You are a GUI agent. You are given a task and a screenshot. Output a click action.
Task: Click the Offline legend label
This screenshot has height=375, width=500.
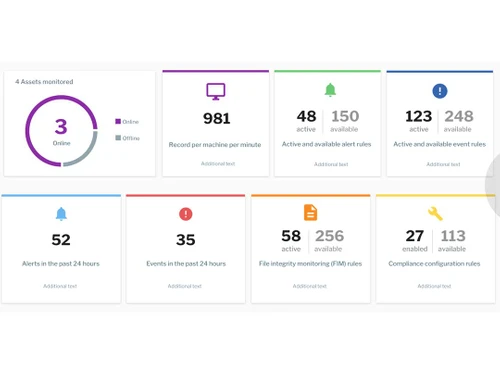click(131, 138)
